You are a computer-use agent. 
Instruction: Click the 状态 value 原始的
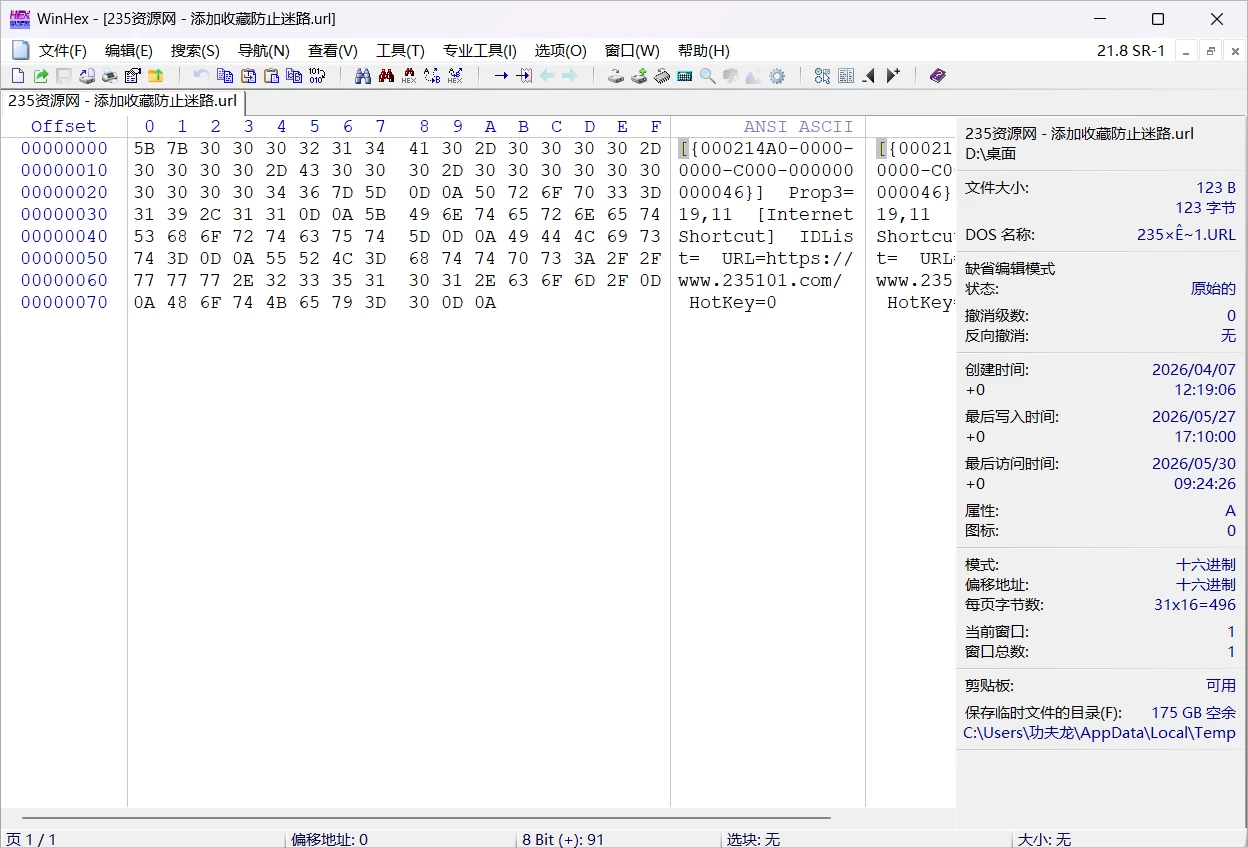click(1213, 288)
